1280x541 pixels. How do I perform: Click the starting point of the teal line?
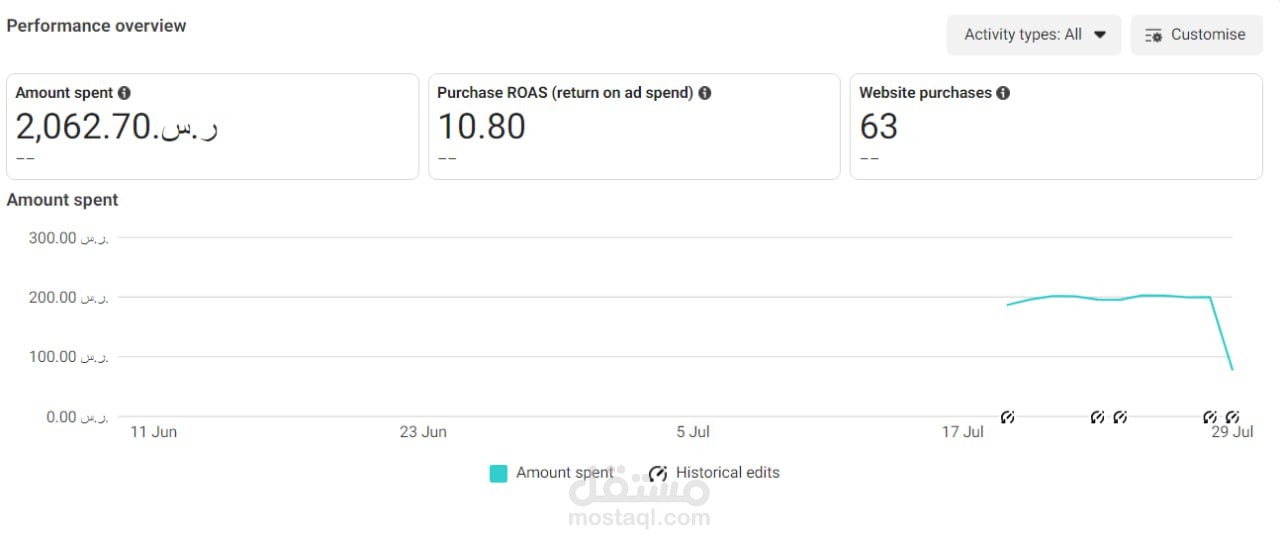[x=1008, y=305]
